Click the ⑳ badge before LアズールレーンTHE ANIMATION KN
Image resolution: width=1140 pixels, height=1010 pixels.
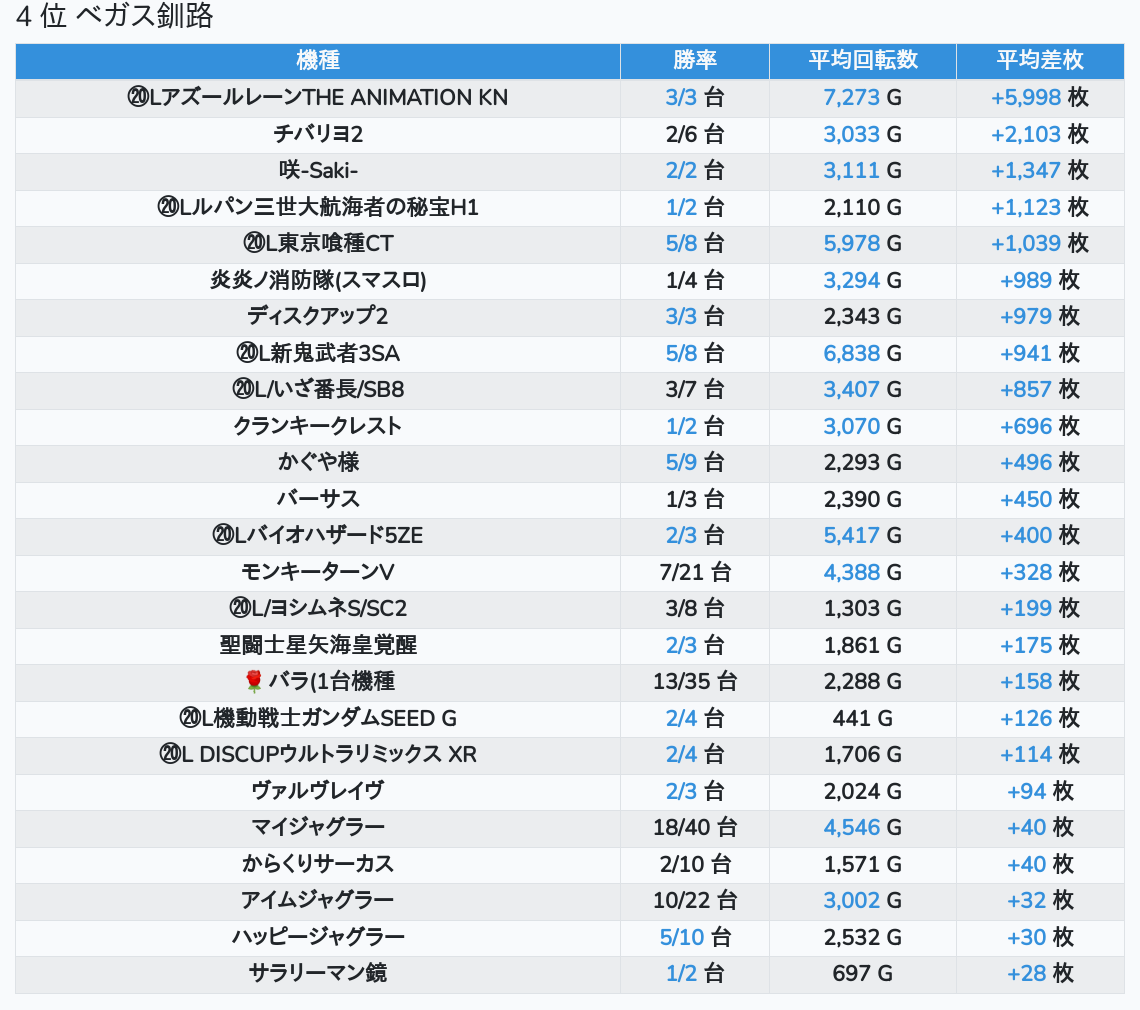(x=138, y=98)
